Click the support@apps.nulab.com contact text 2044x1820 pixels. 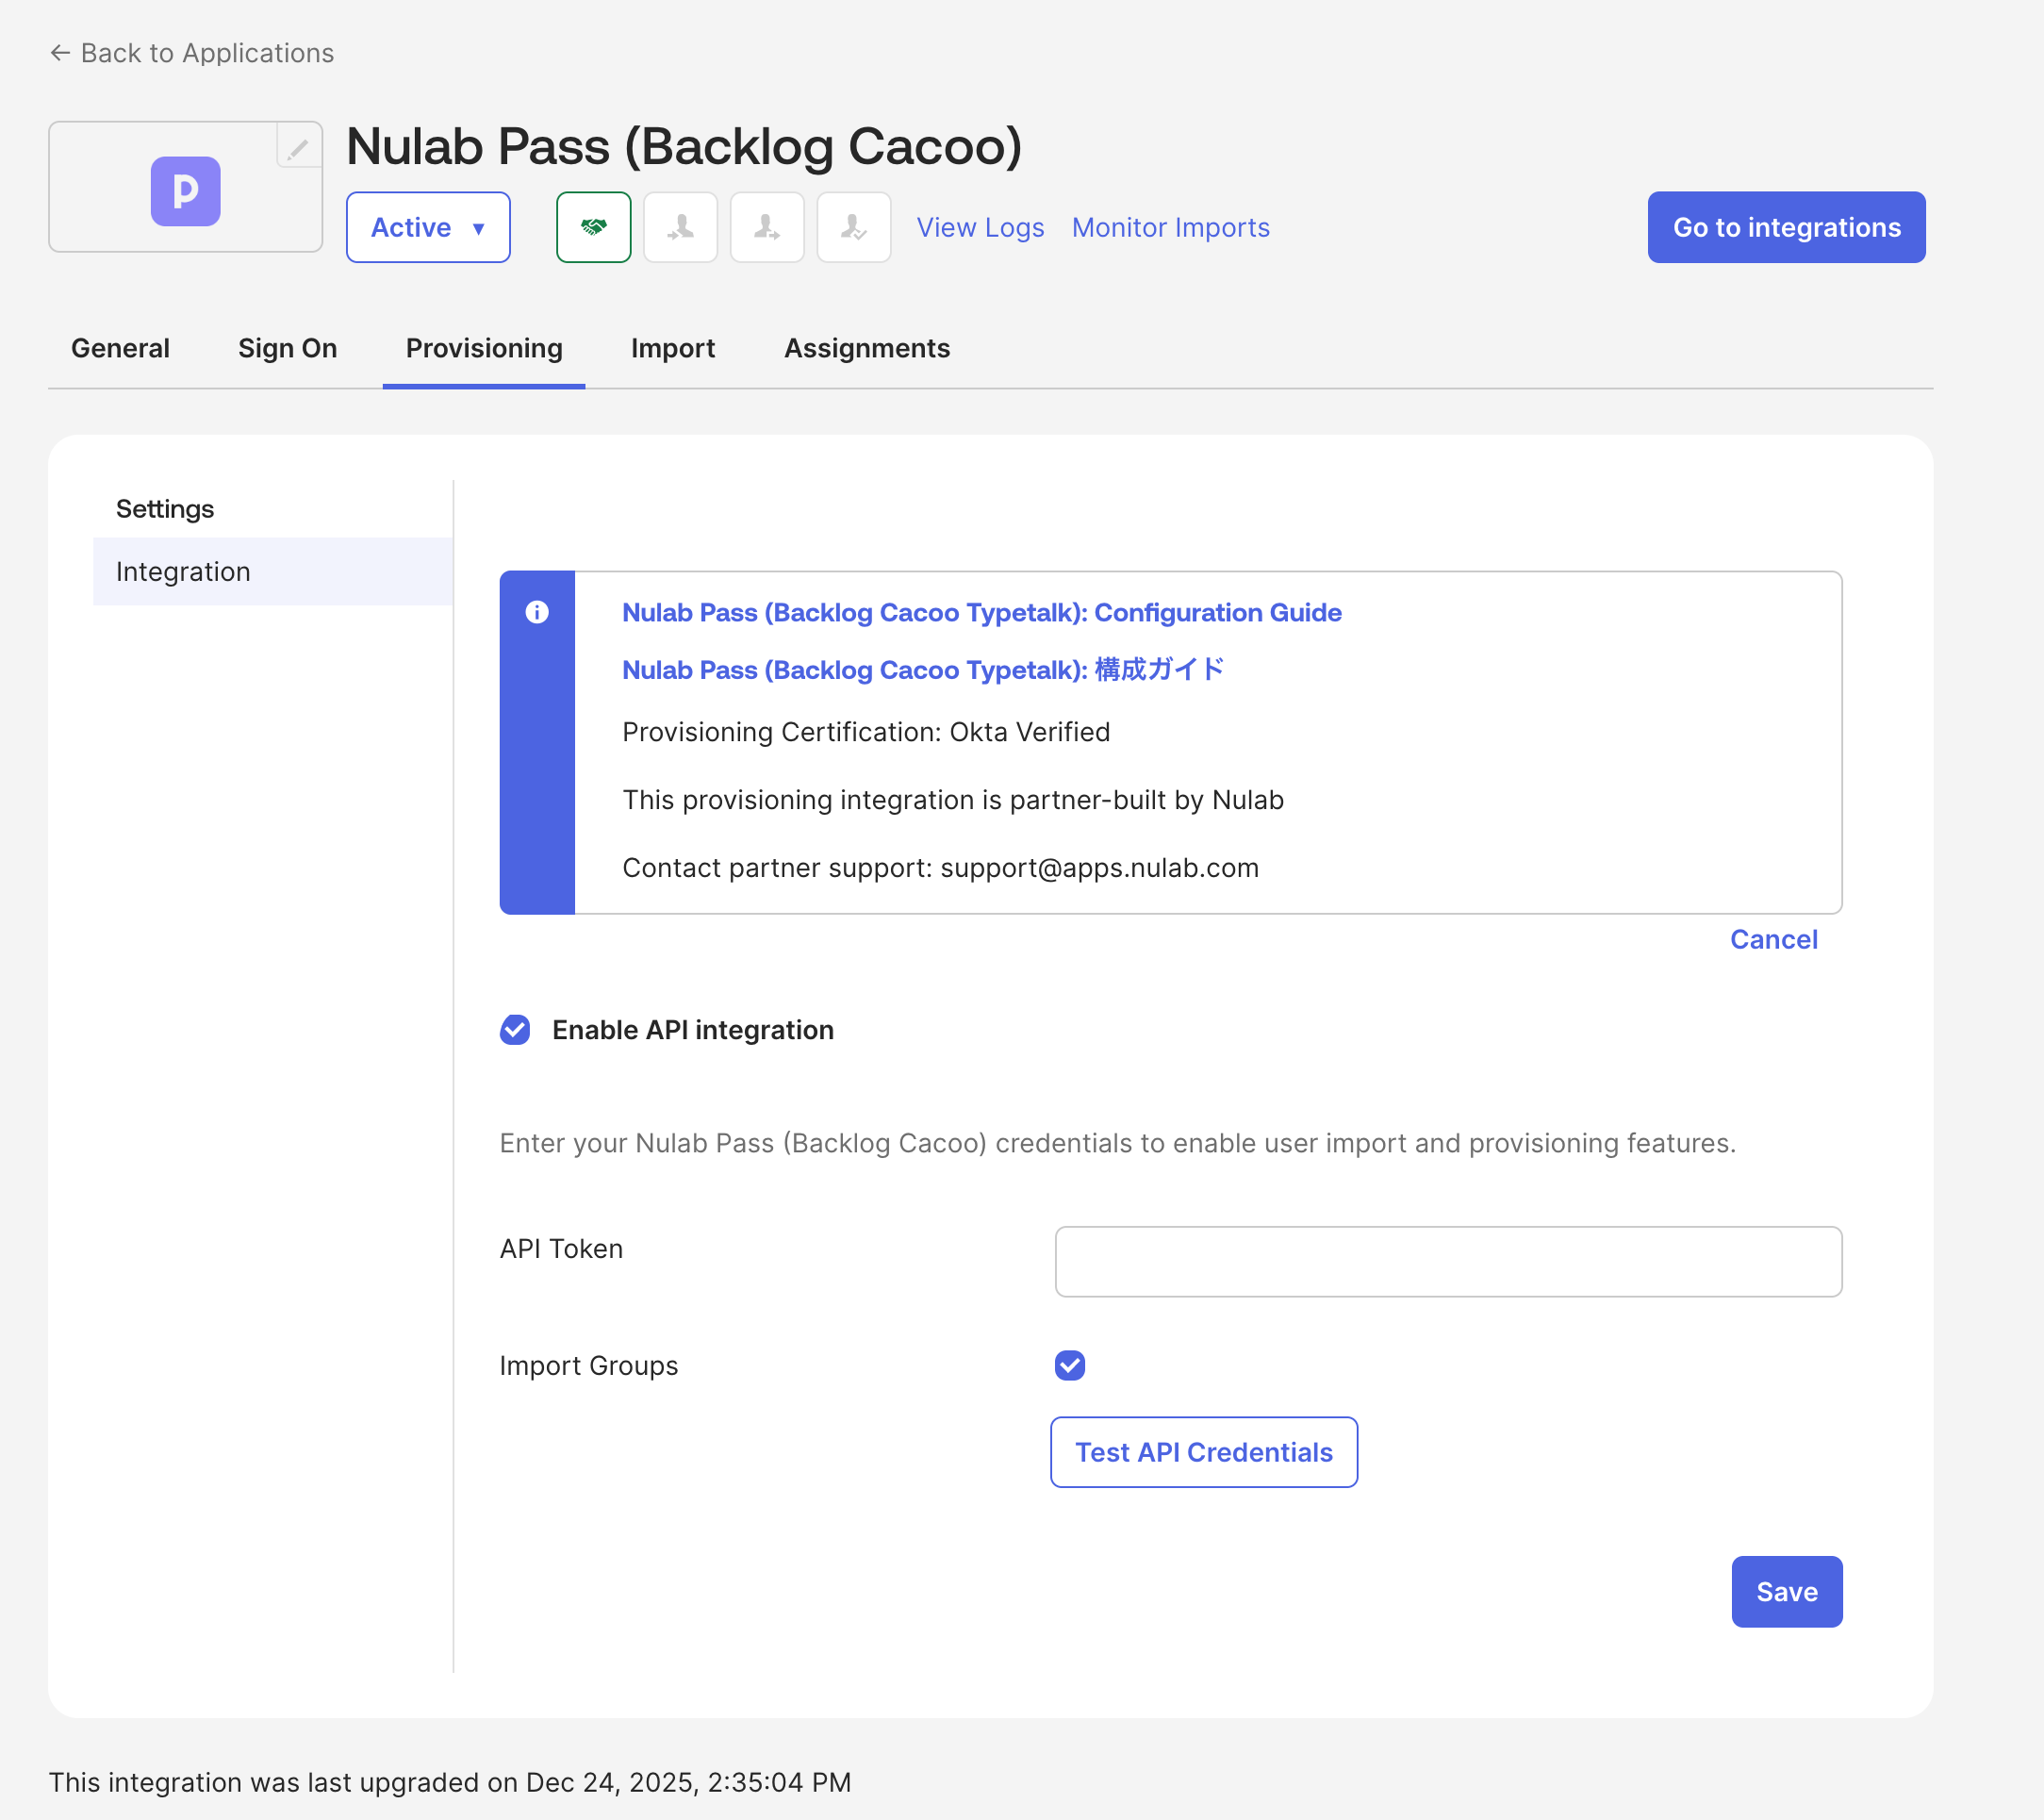[1099, 868]
